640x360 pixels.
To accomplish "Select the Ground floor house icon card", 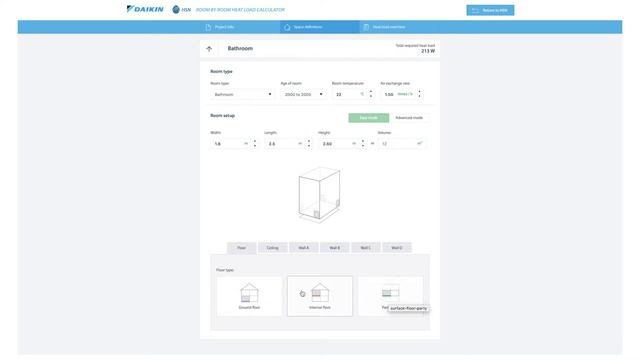I will coord(249,296).
